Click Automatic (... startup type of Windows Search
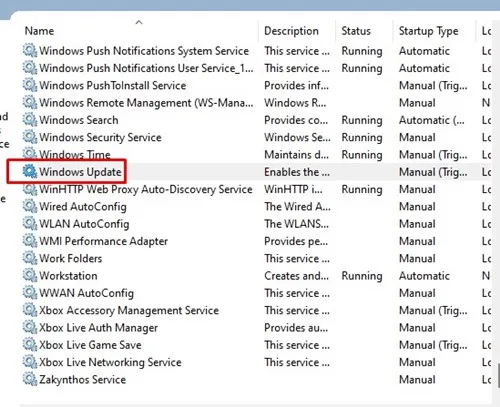Image resolution: width=500 pixels, height=407 pixels. click(x=432, y=120)
